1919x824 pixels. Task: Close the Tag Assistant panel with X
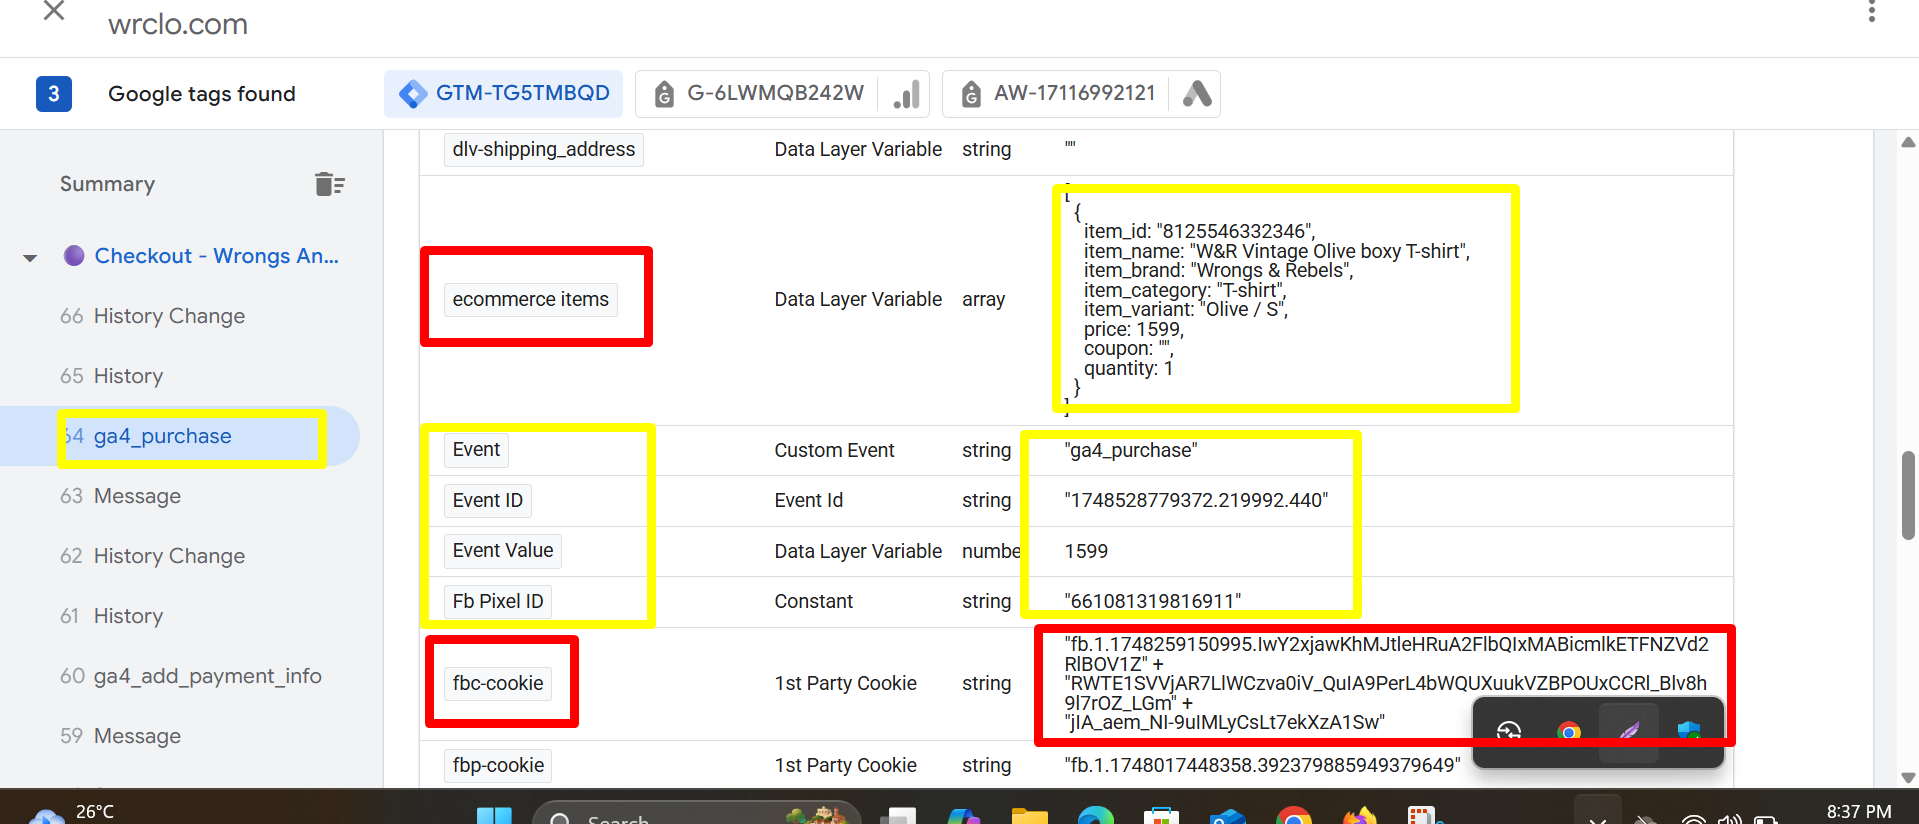[x=54, y=12]
